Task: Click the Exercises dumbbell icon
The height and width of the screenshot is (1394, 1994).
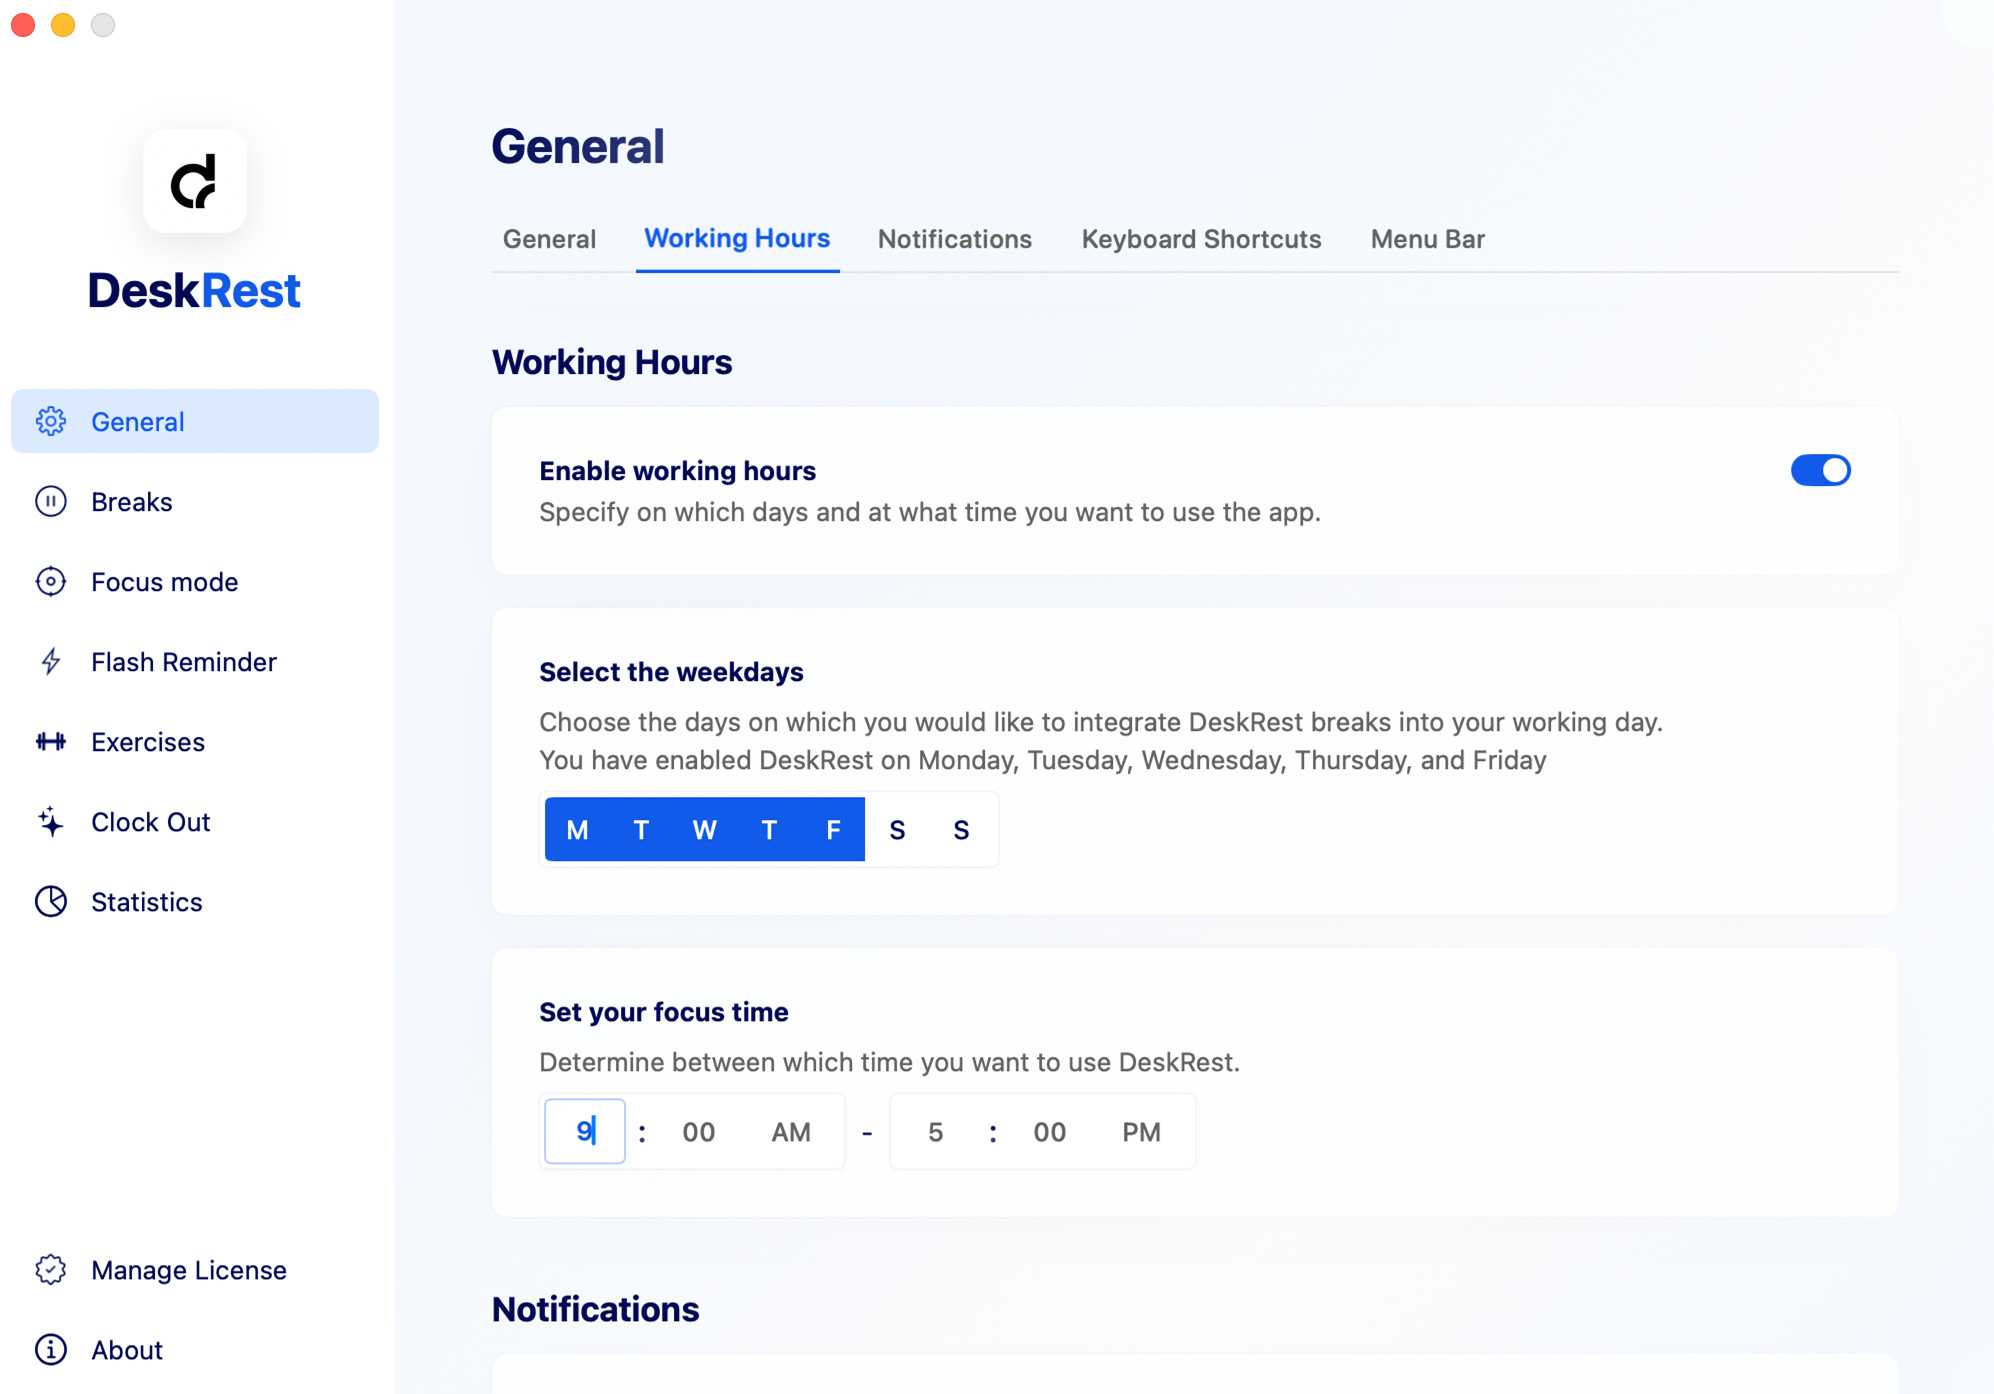Action: (x=51, y=741)
